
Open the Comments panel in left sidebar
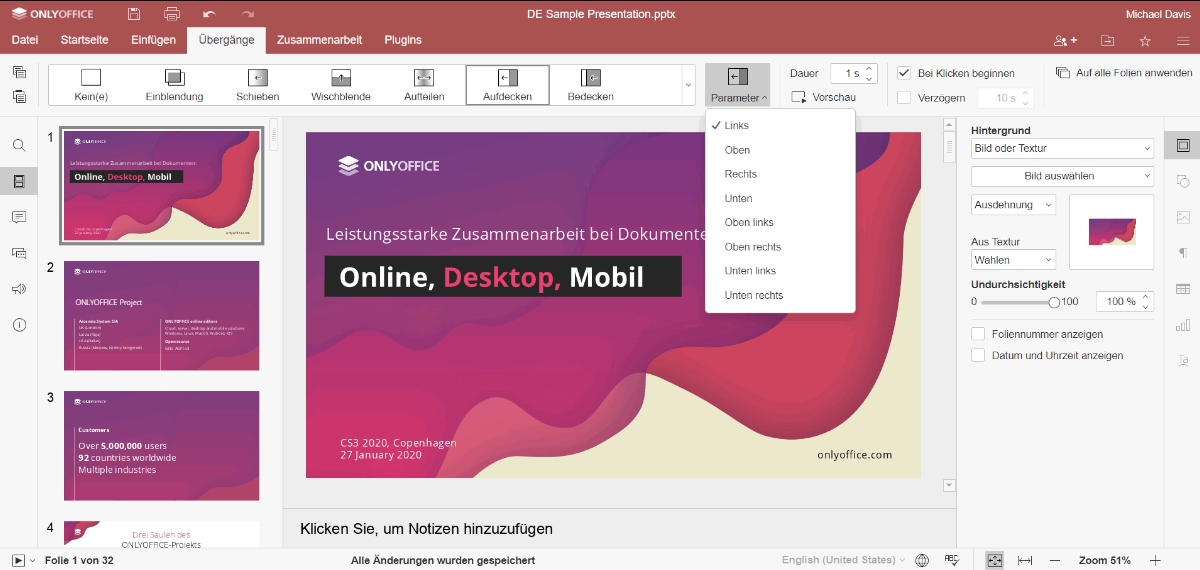[19, 217]
